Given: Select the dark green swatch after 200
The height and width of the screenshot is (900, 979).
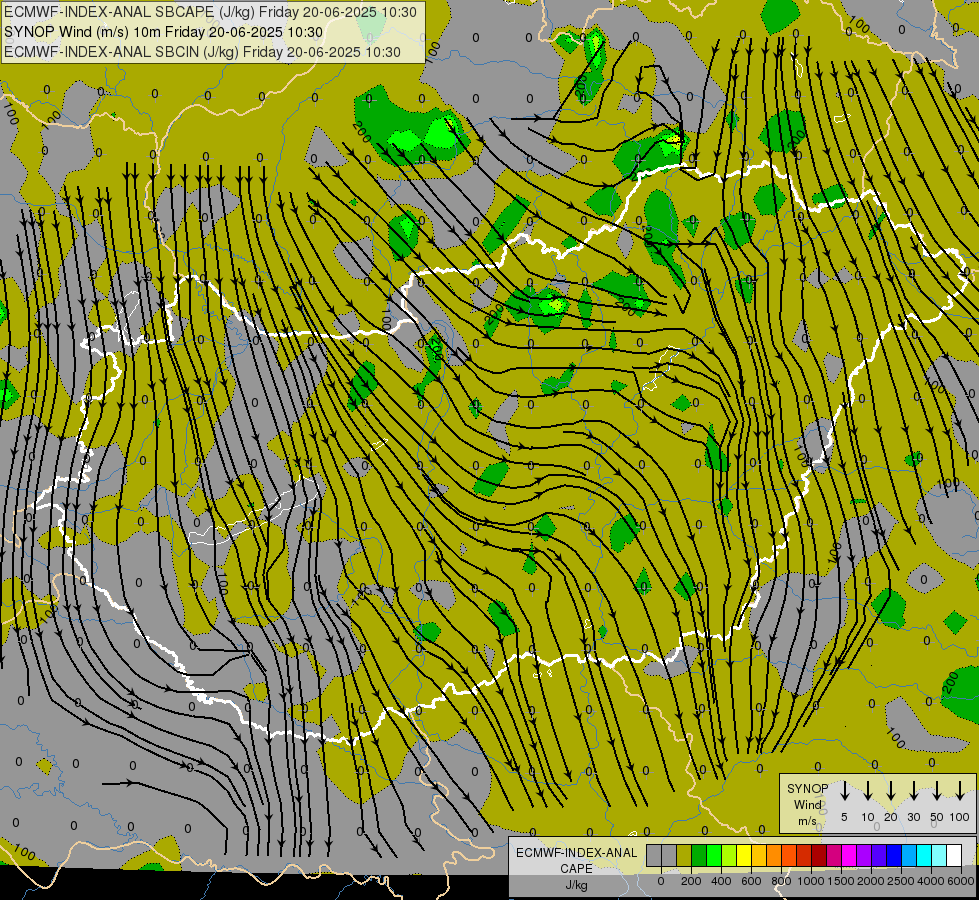Looking at the screenshot, I should coord(699,855).
